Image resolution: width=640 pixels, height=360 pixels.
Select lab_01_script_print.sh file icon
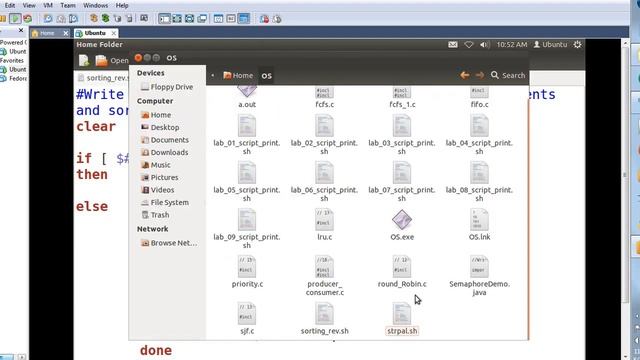[x=247, y=126]
